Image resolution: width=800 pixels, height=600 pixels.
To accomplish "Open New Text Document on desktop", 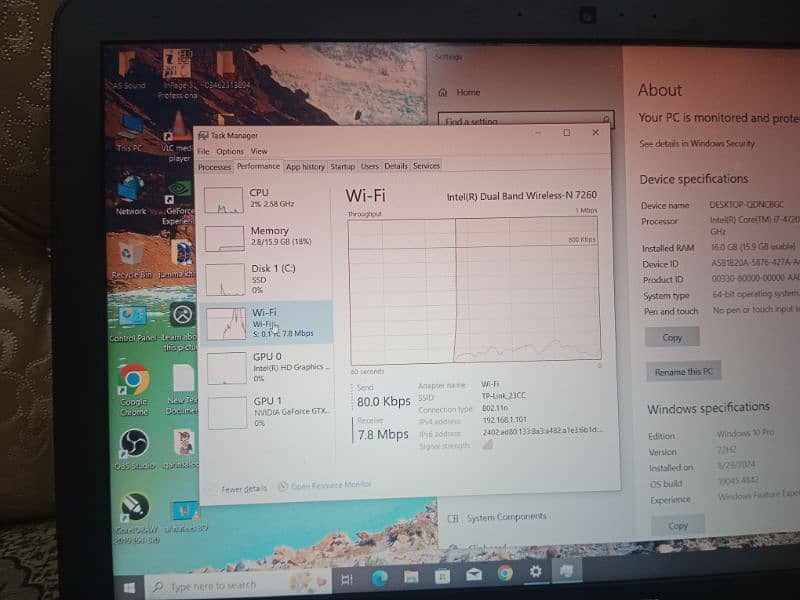I will tap(182, 389).
